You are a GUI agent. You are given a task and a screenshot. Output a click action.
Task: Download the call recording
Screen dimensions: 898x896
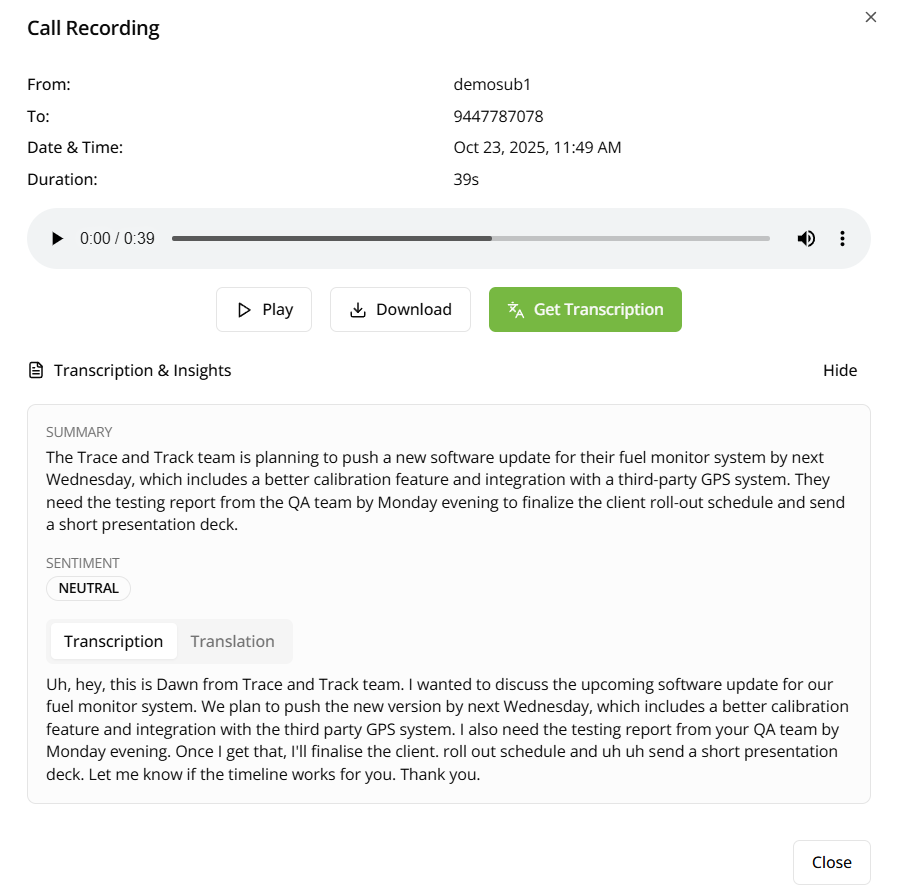400,310
